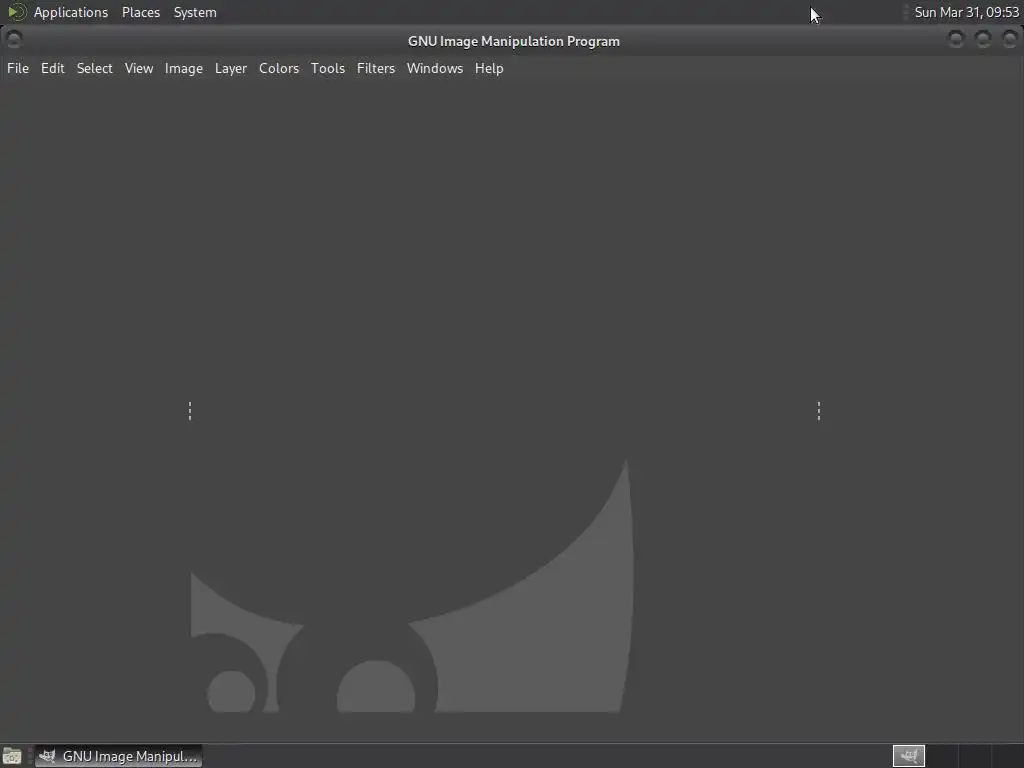Open the Layer menu
Viewport: 1024px width, 768px height.
231,69
